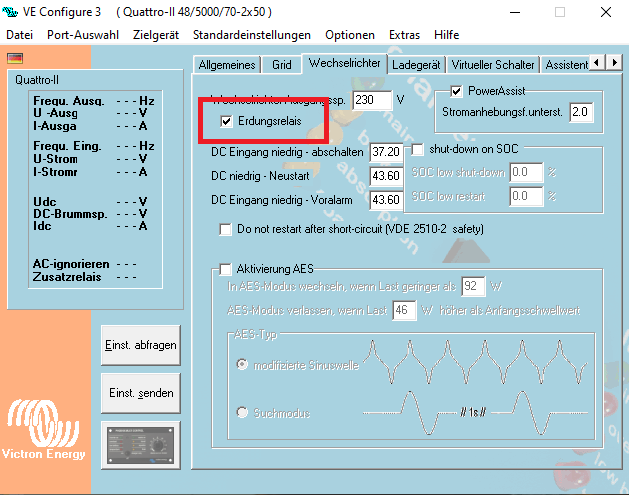Screen dimensions: 629x495
Task: Click the U -Ausg readout
Action: point(90,113)
